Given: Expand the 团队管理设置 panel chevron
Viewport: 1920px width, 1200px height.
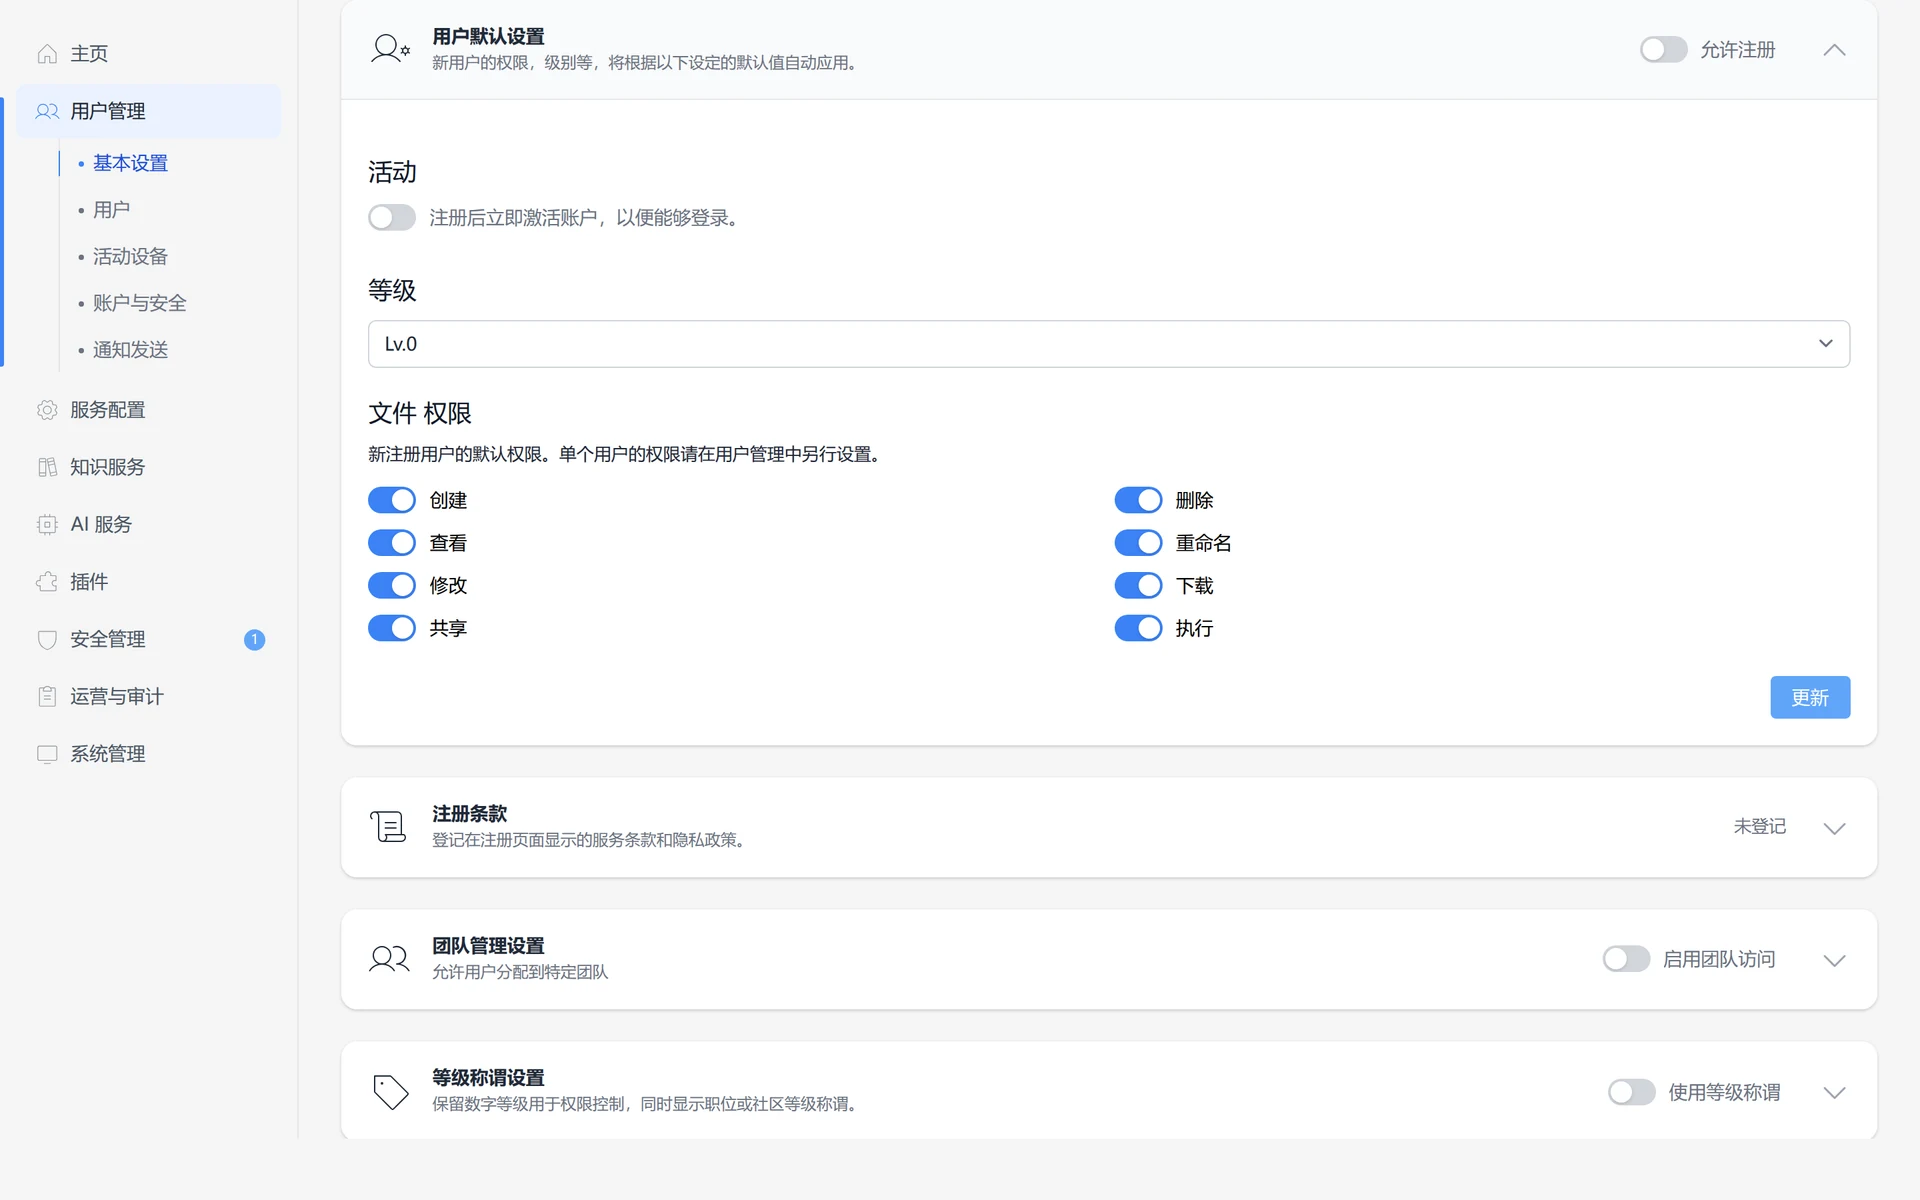Looking at the screenshot, I should click(x=1834, y=960).
